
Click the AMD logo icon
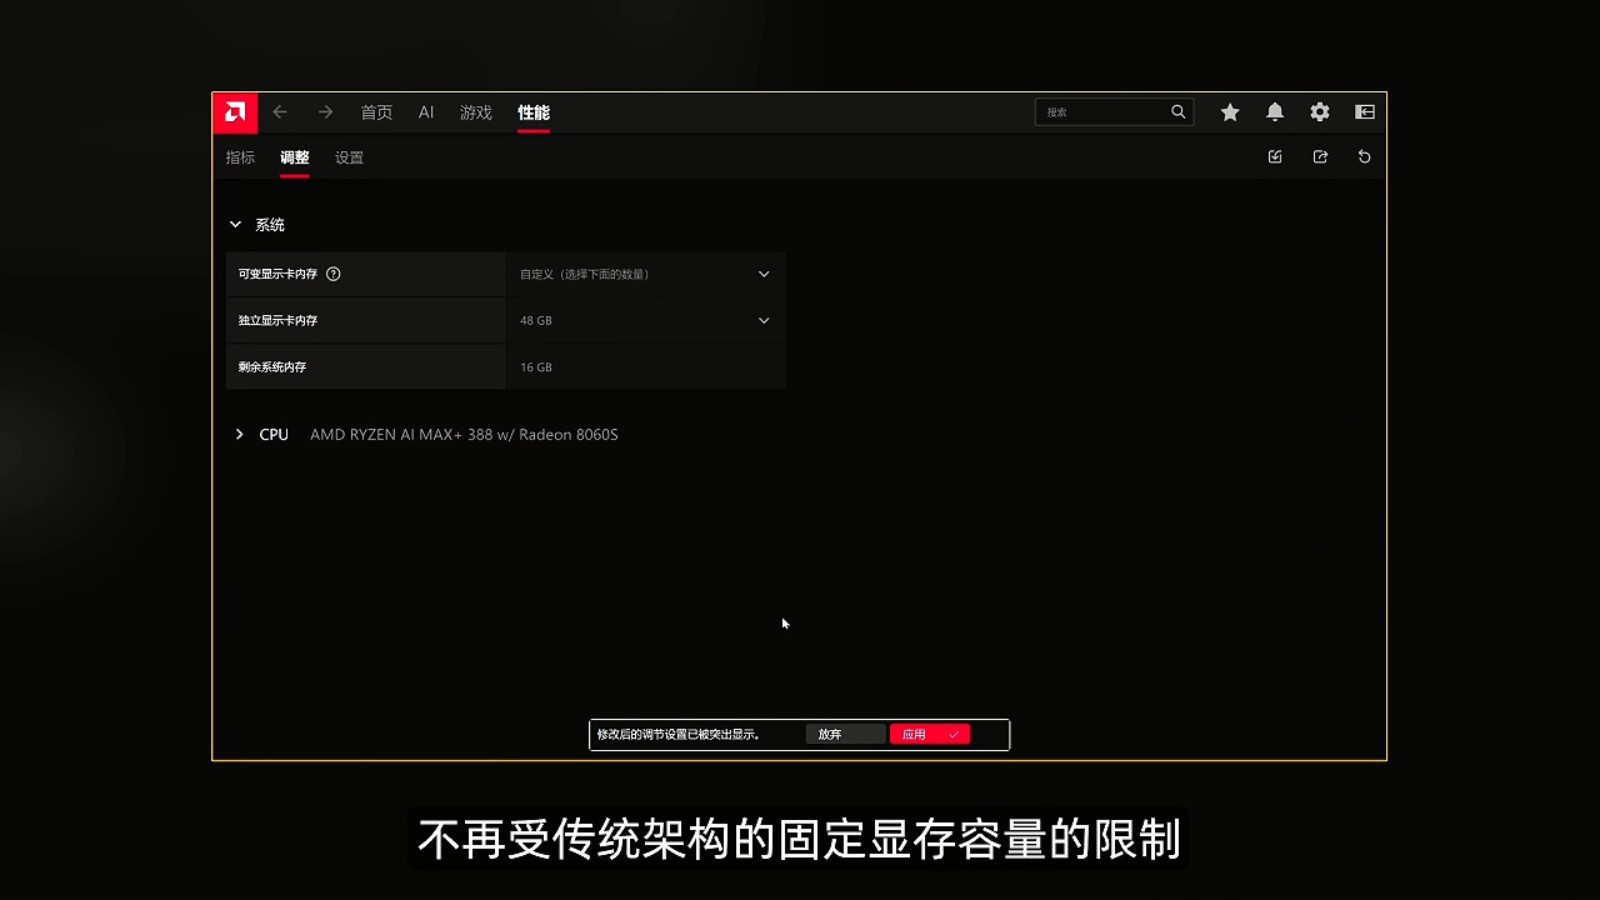click(235, 112)
